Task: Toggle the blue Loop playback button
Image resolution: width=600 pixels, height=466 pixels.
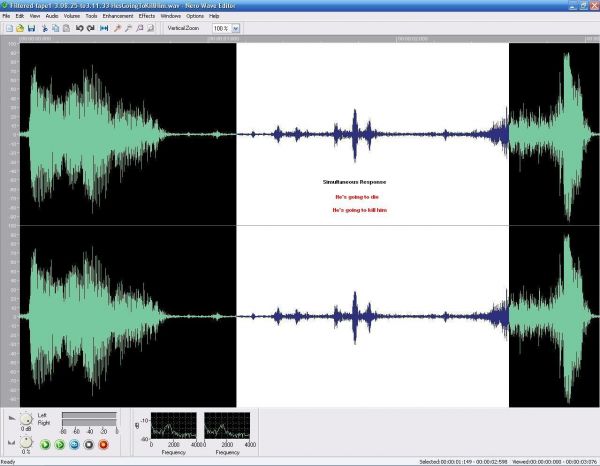Action: 74,443
